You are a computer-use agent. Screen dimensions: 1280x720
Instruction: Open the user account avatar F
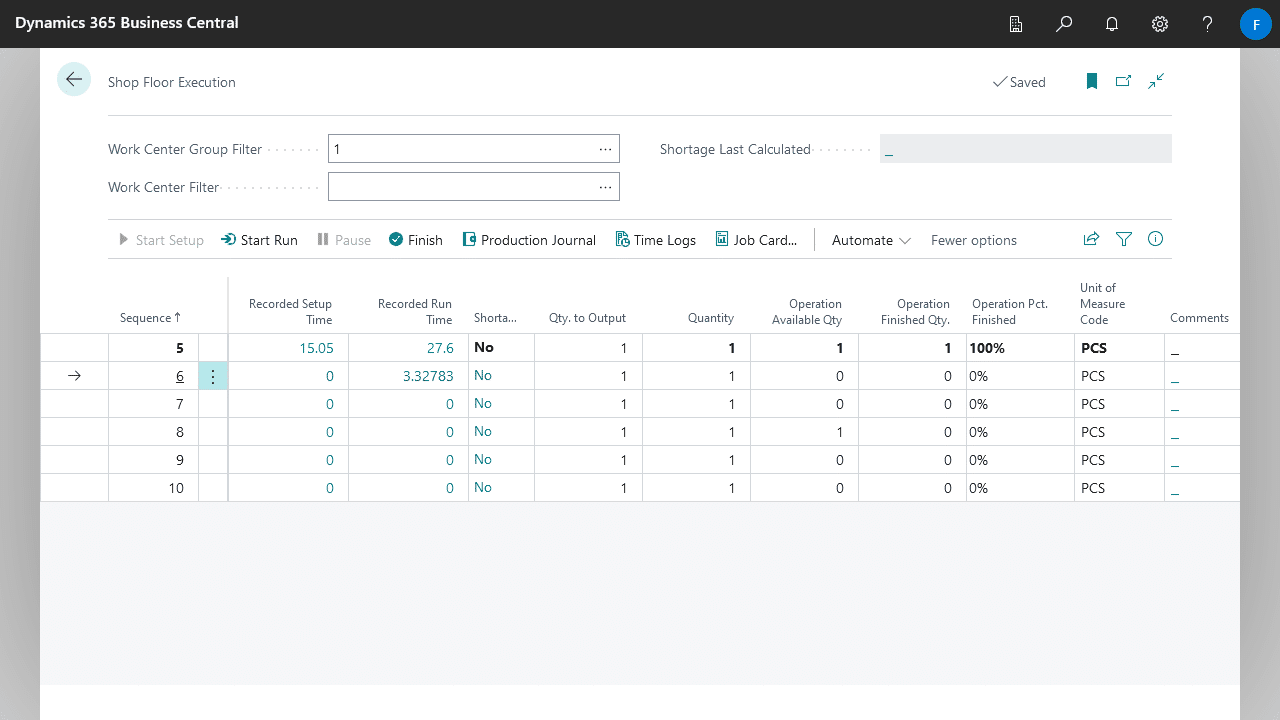pyautogui.click(x=1255, y=23)
